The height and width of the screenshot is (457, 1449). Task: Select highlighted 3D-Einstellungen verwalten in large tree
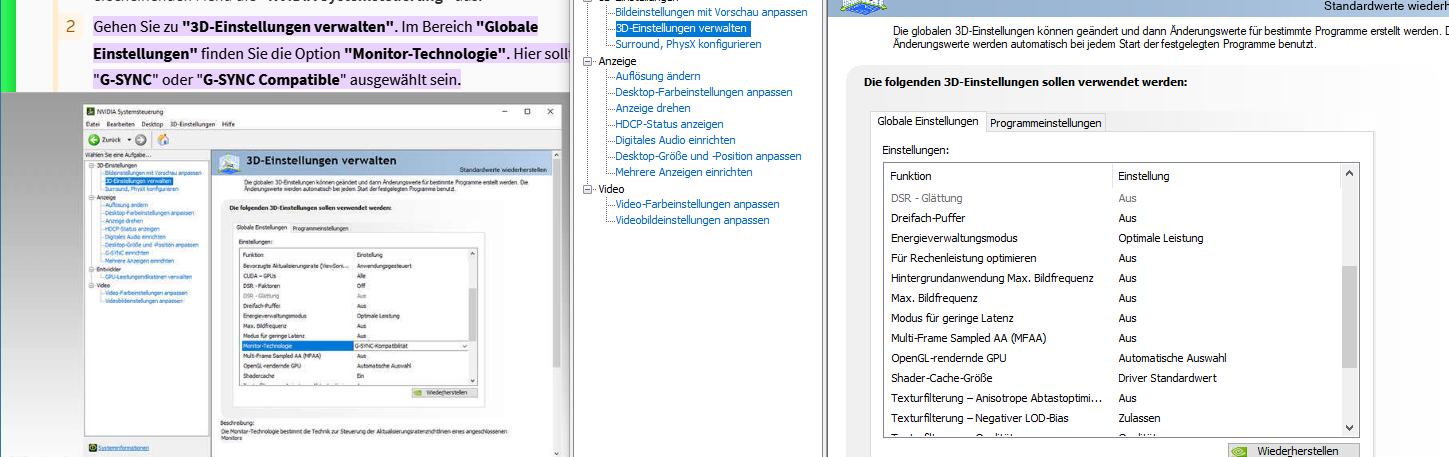(x=682, y=28)
